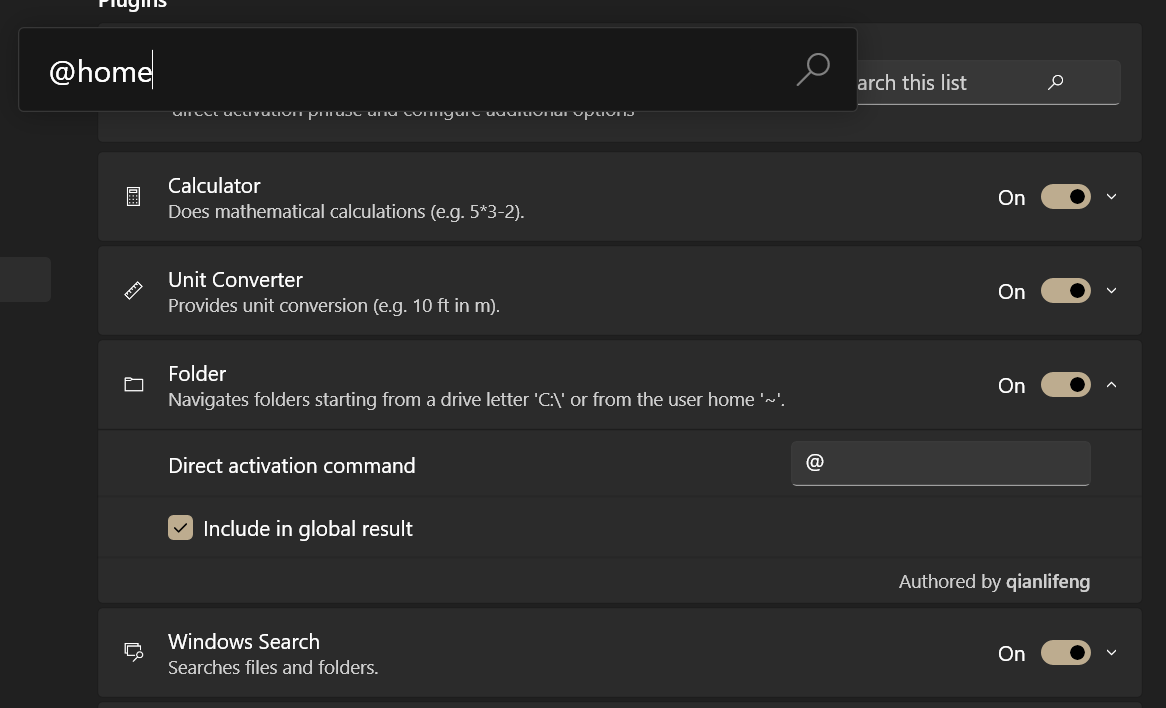This screenshot has width=1166, height=708.
Task: Click the 'Search this list' filter field
Action: (988, 83)
